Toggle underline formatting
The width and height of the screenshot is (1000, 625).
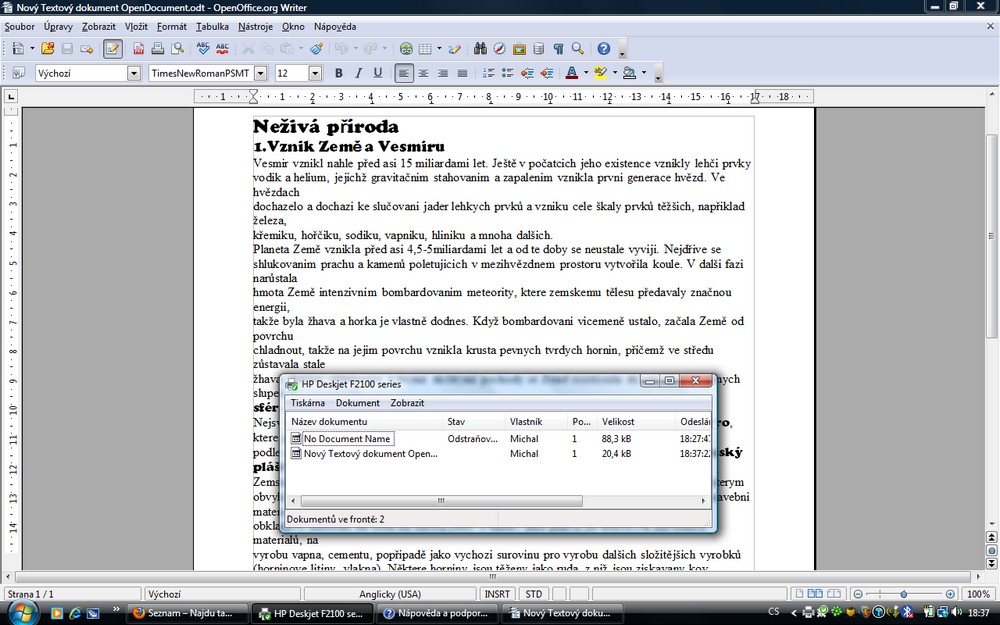[x=378, y=73]
